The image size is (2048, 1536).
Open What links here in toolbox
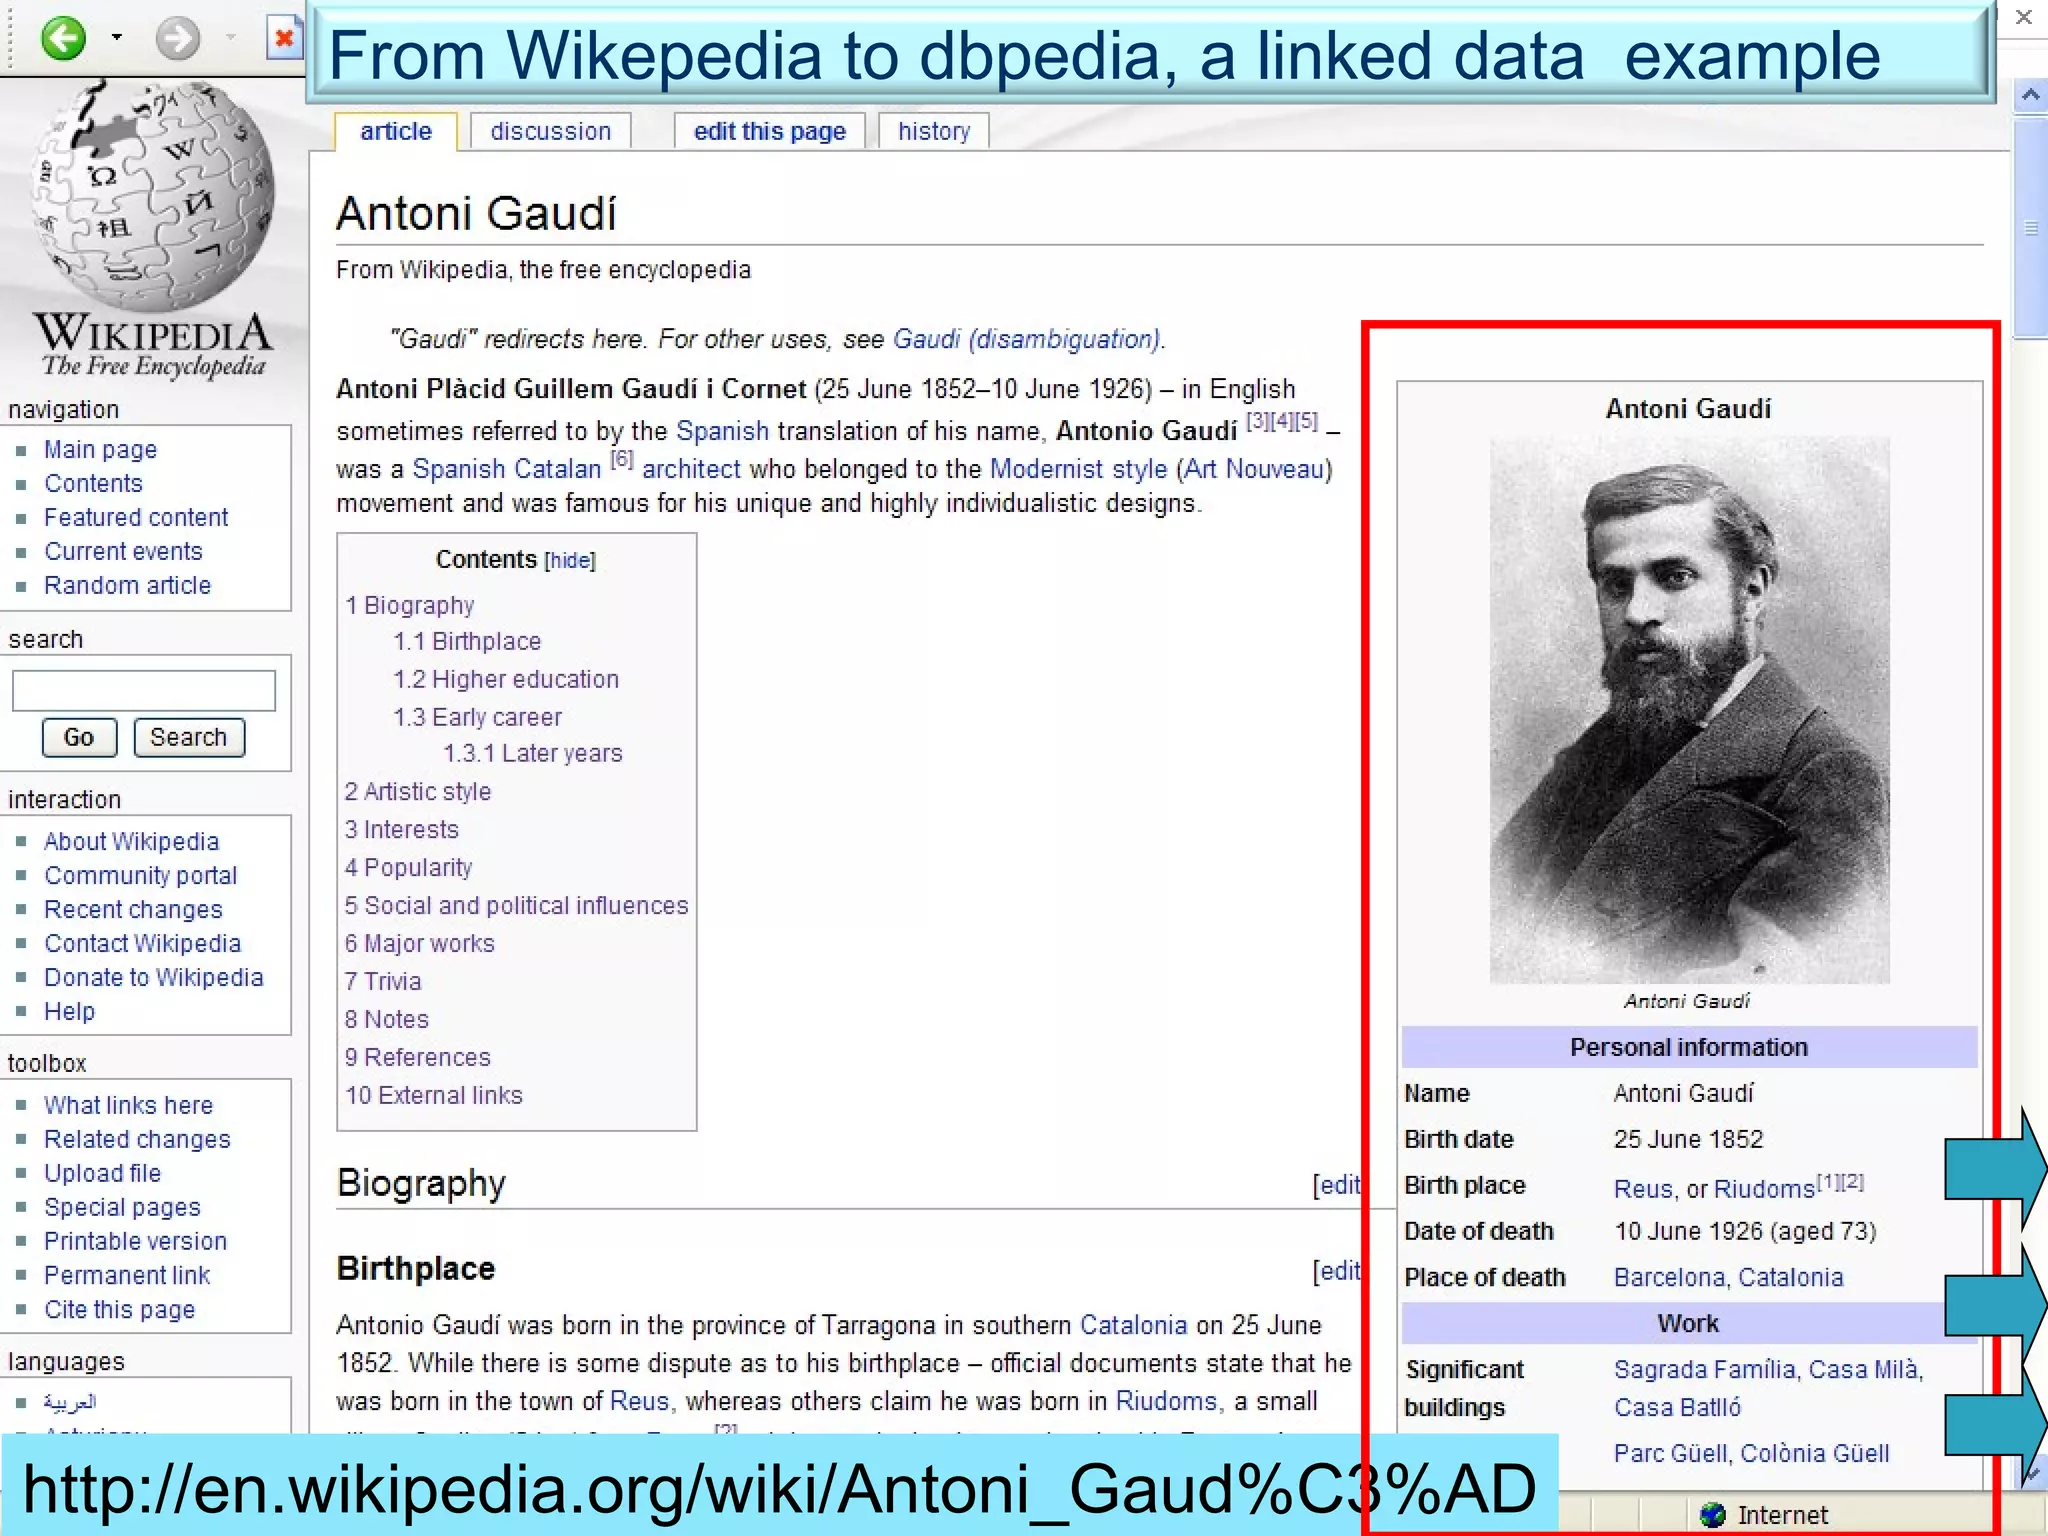(x=128, y=1105)
